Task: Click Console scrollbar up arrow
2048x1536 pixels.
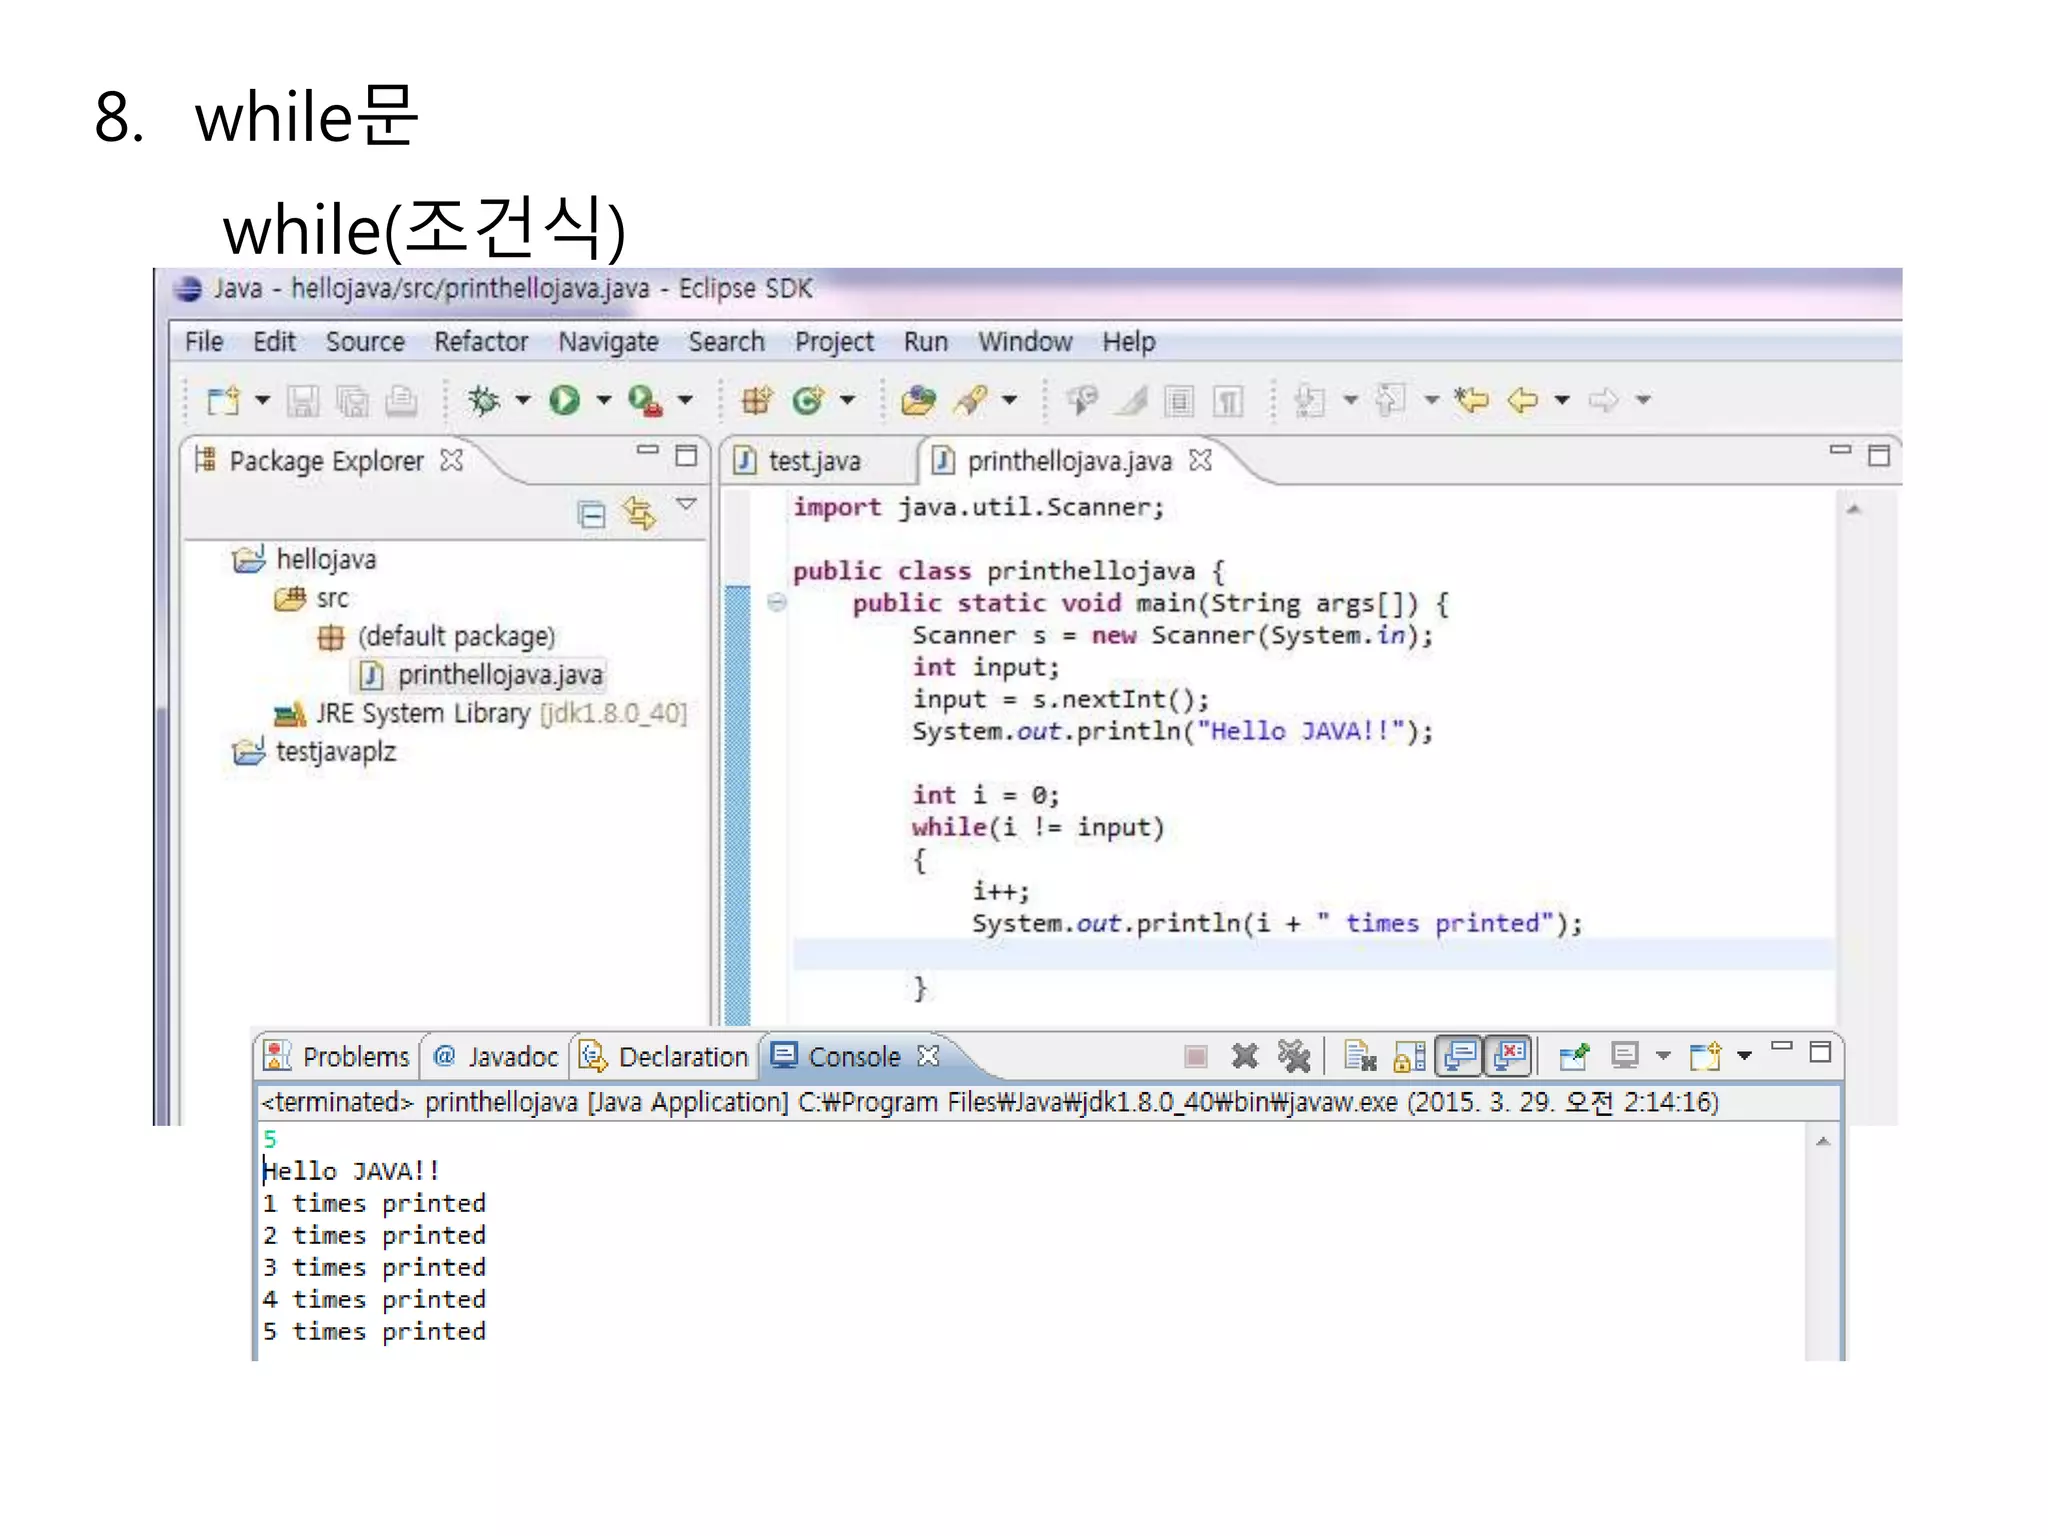Action: pos(1823,1141)
